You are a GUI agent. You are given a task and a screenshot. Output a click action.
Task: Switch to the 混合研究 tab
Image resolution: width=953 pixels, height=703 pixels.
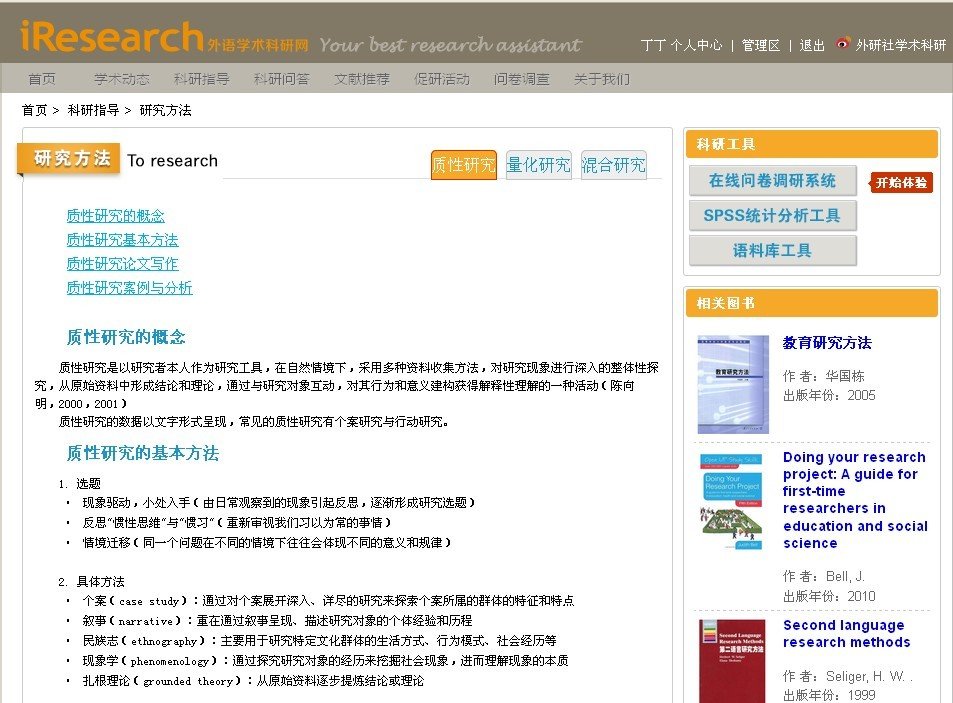click(613, 165)
